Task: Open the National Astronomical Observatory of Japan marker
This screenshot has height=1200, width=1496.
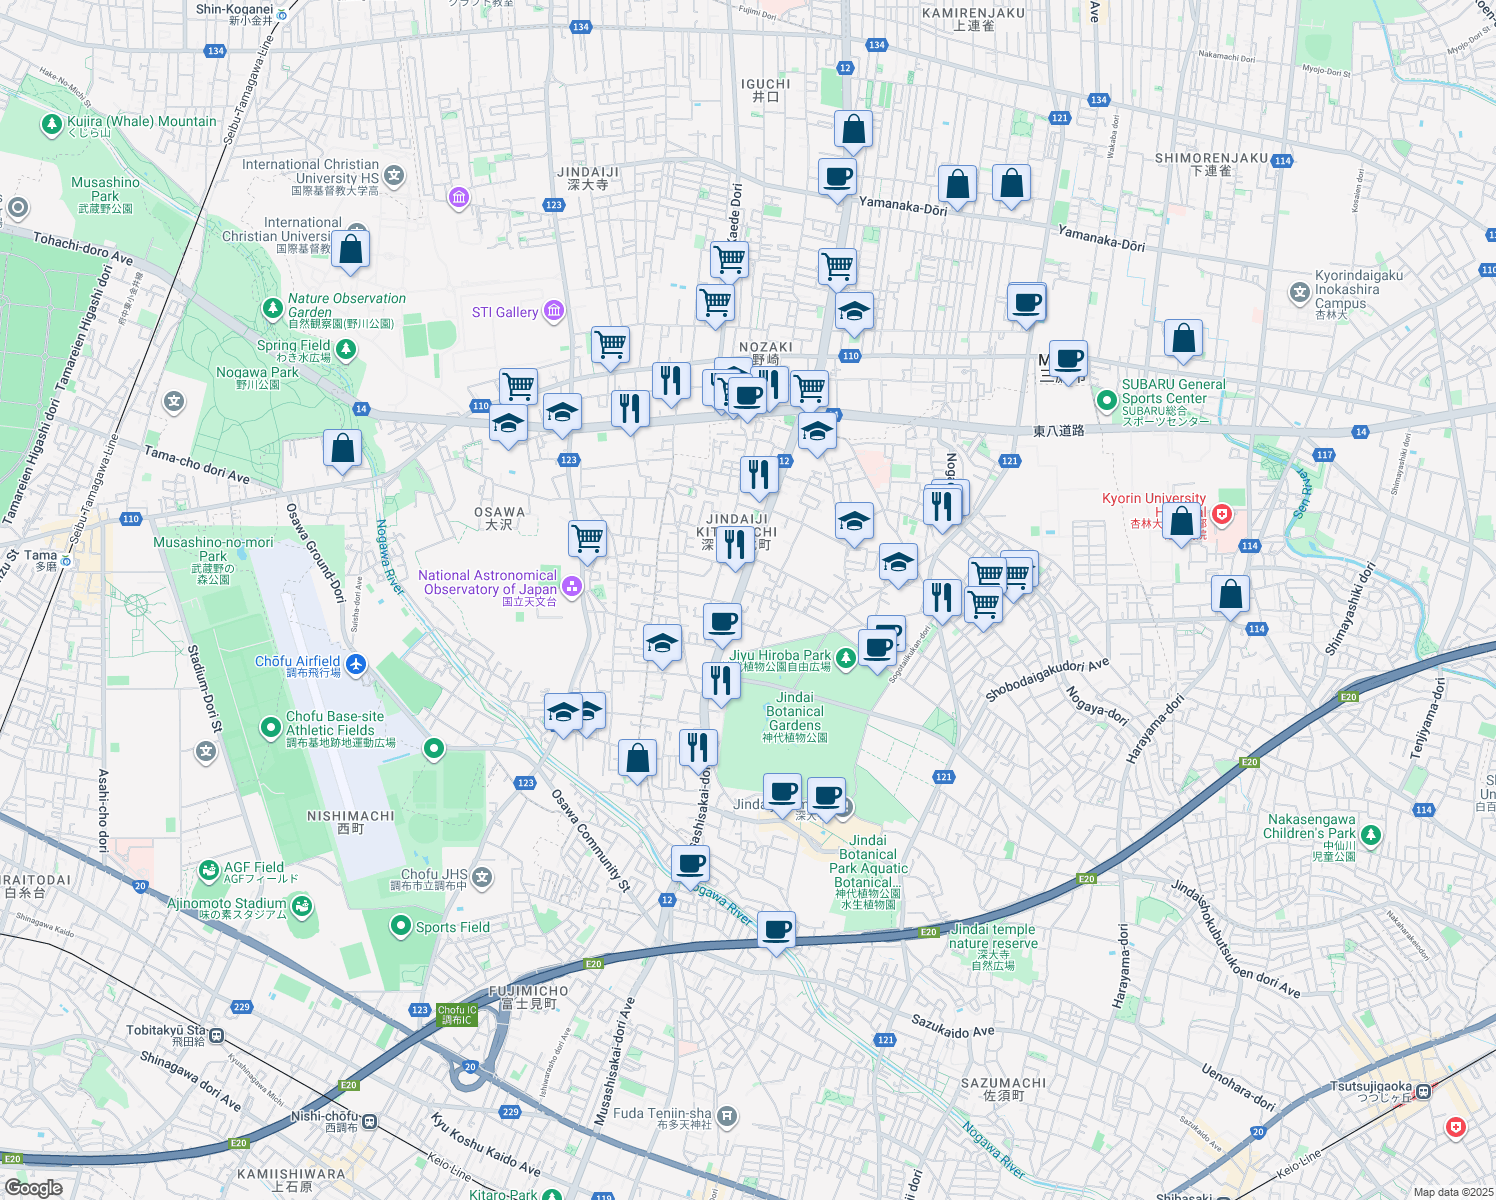Action: (x=572, y=586)
